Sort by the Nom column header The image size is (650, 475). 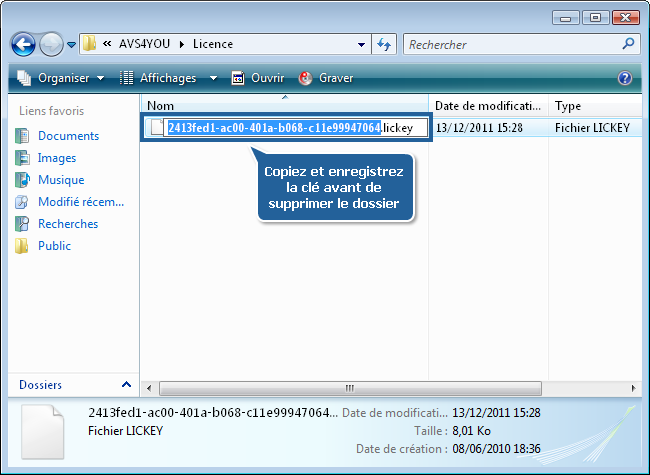click(x=284, y=106)
